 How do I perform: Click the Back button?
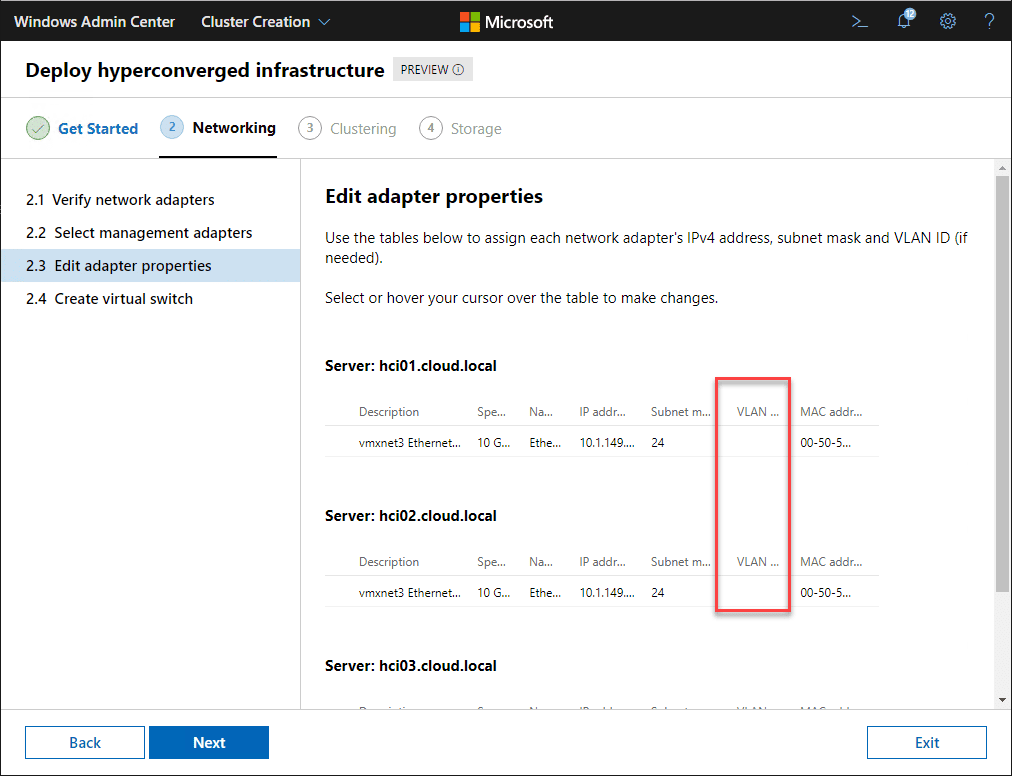click(x=85, y=742)
